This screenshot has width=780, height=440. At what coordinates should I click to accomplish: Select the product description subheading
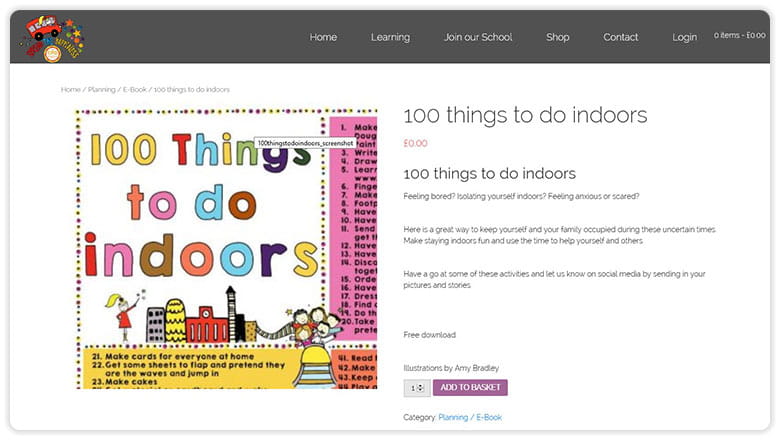click(489, 174)
